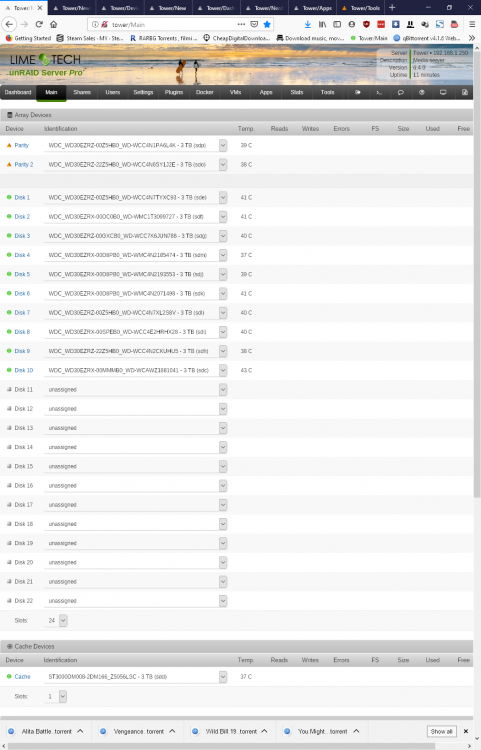Open Alita Battle torrent download options chevron

(x=80, y=731)
